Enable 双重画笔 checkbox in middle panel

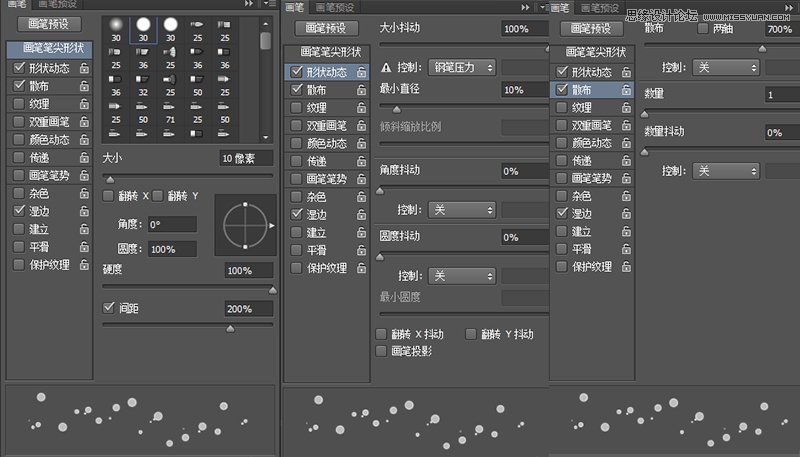pyautogui.click(x=296, y=125)
